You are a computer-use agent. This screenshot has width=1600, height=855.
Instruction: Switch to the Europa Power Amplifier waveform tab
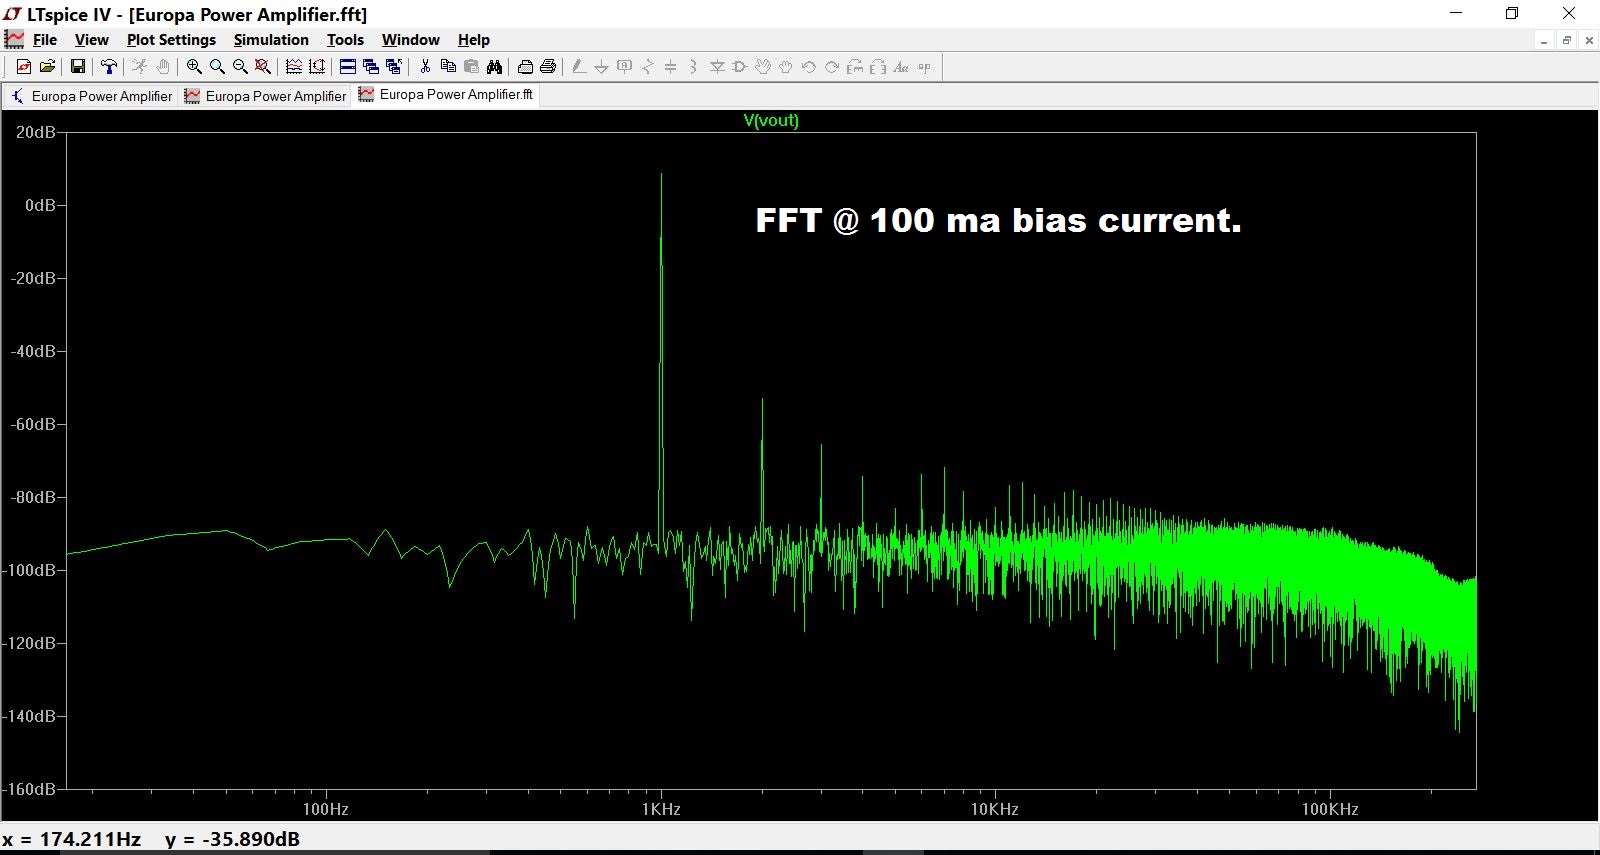pyautogui.click(x=265, y=96)
